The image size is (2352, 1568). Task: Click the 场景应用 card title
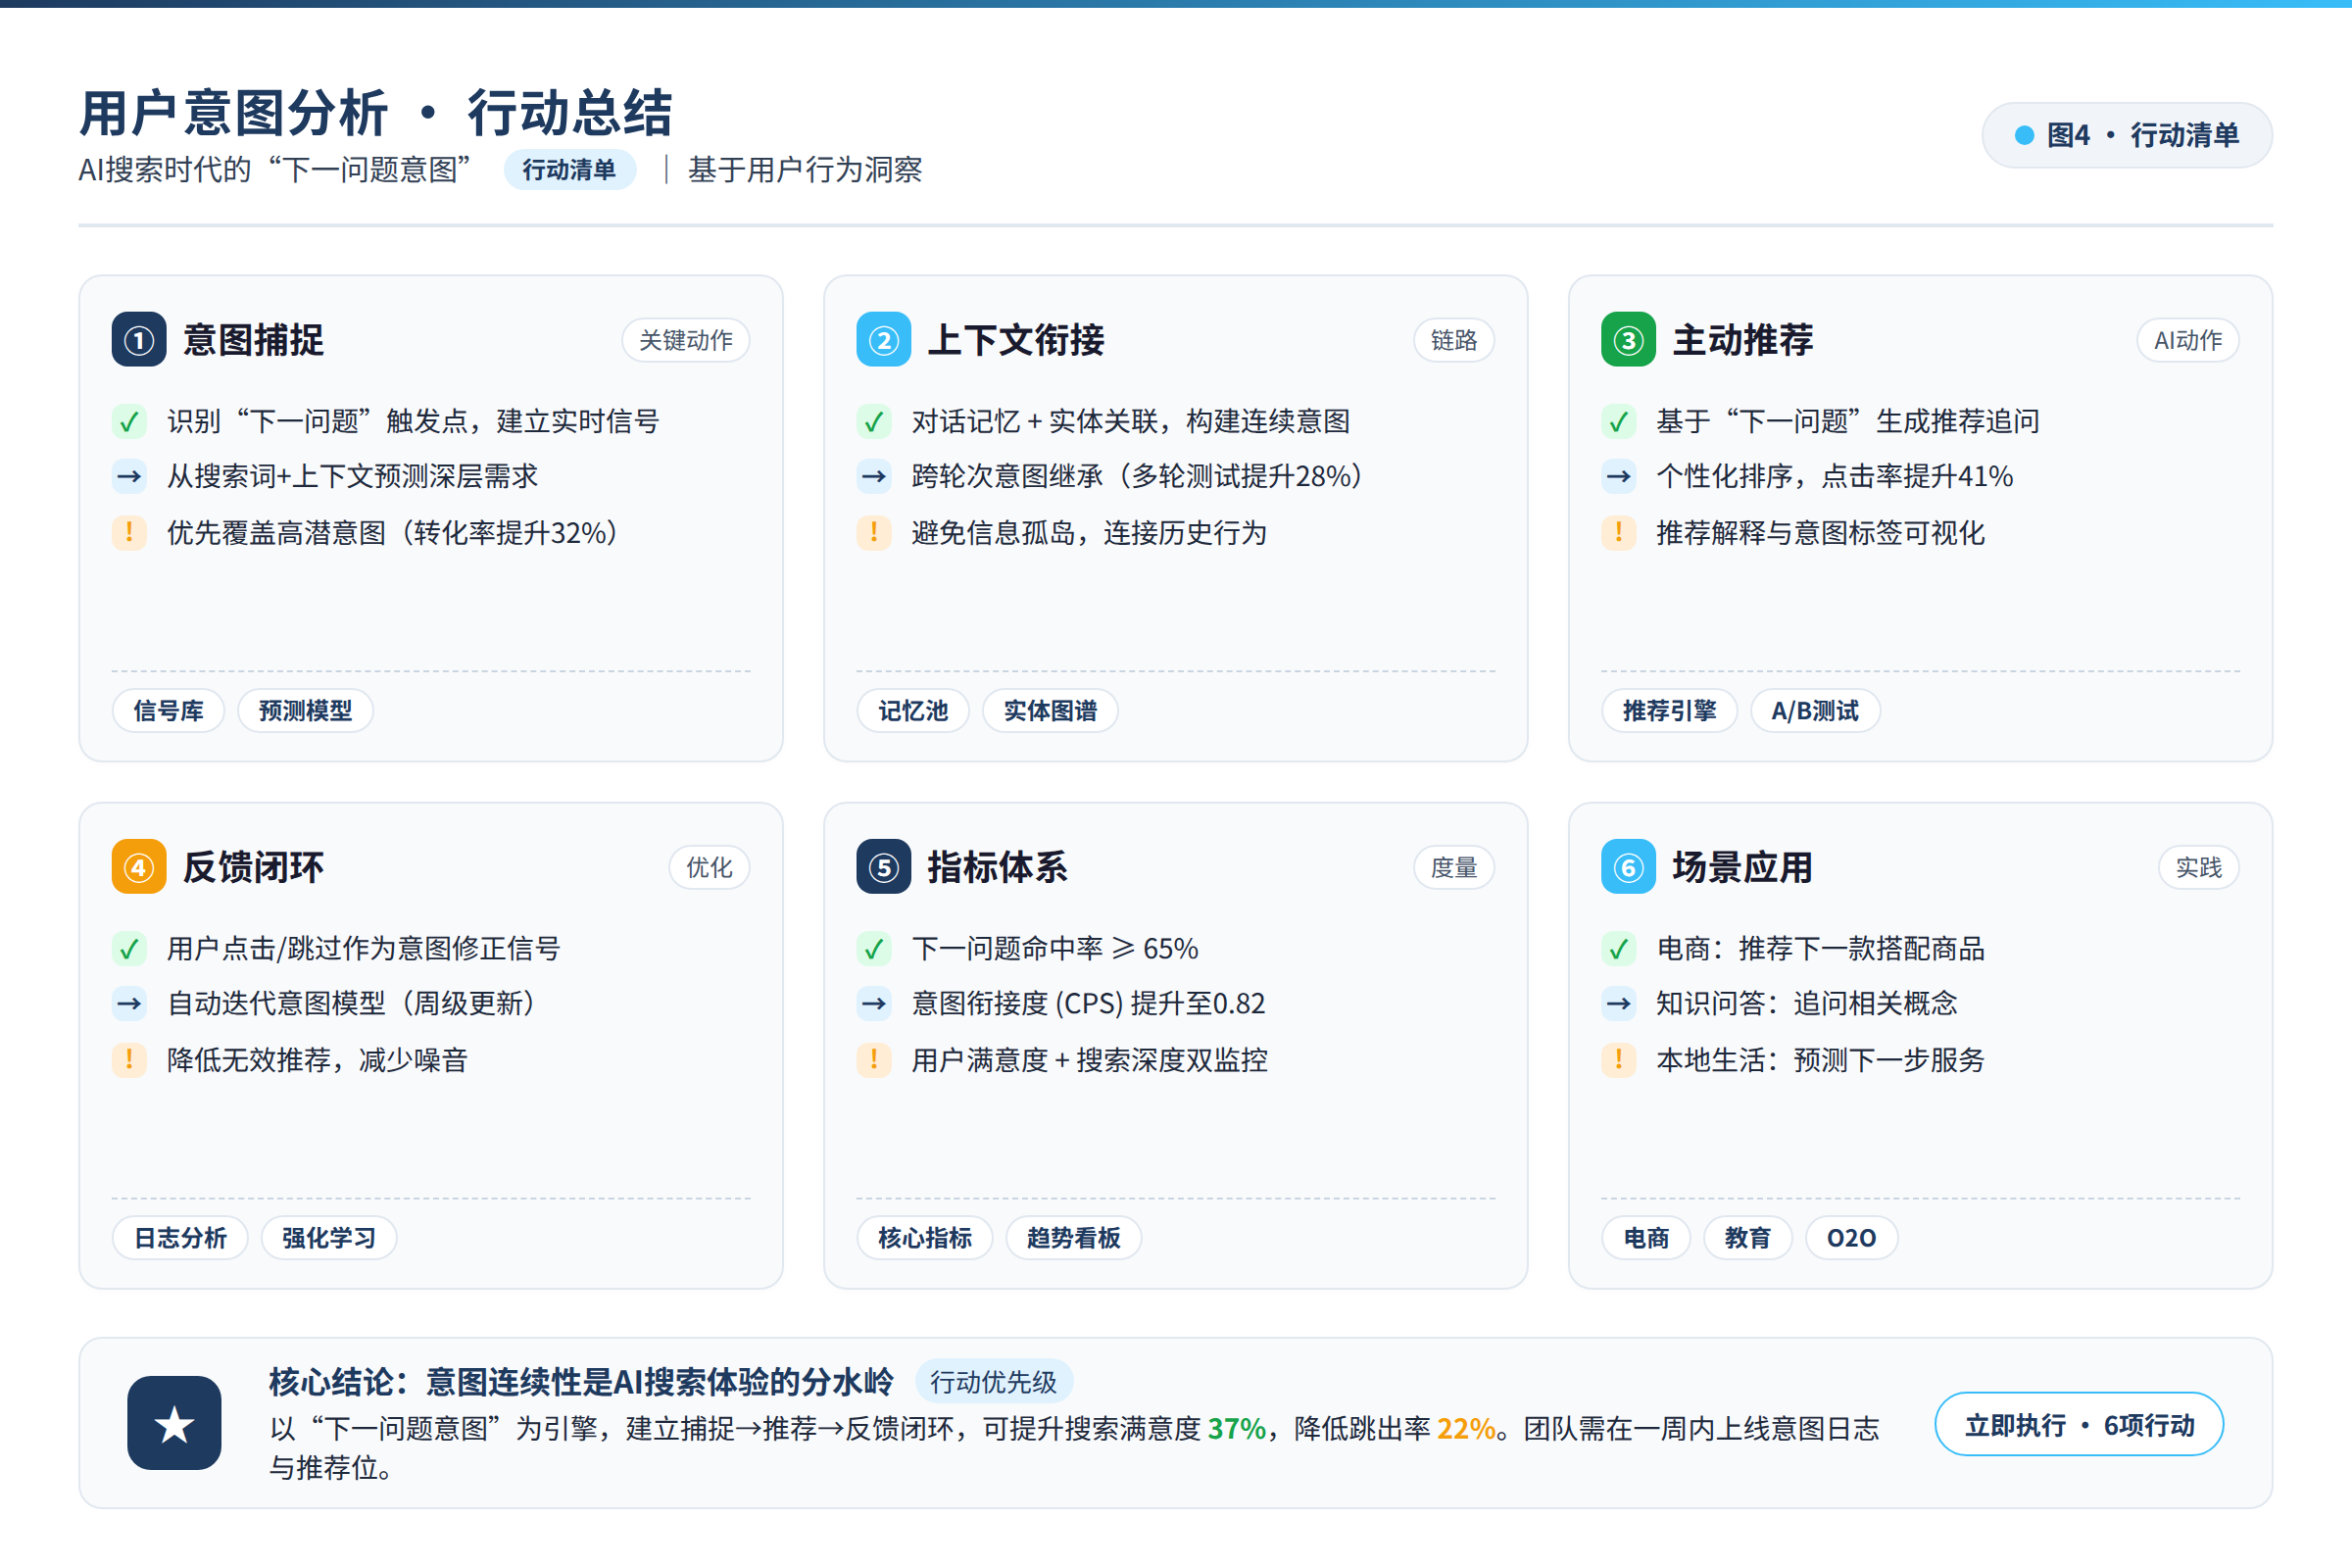(1742, 867)
